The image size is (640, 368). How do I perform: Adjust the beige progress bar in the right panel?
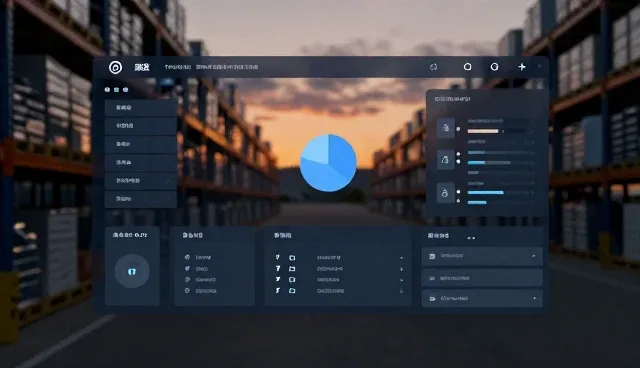pyautogui.click(x=483, y=131)
